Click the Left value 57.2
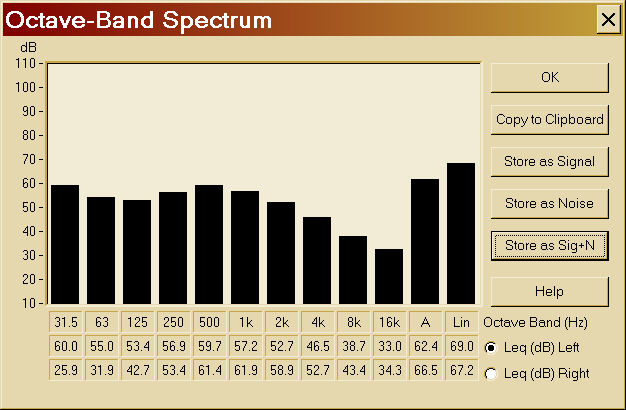 point(246,346)
